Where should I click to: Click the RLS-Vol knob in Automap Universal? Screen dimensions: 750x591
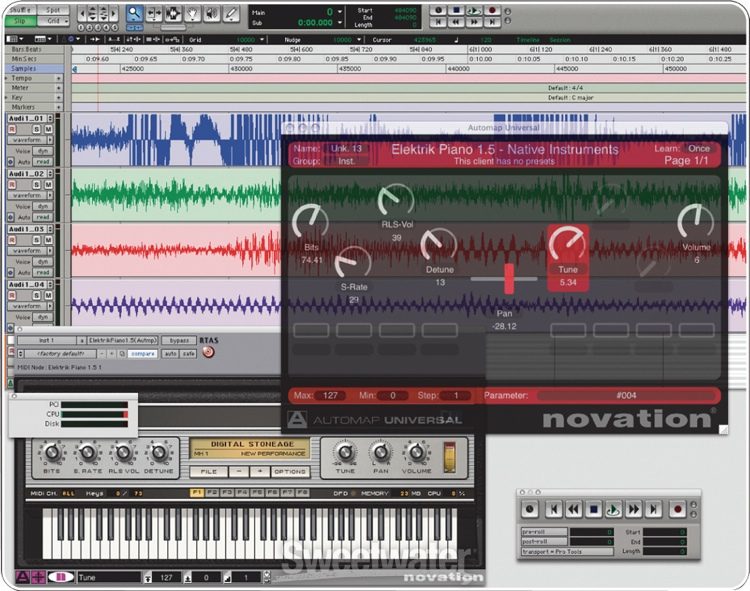396,200
